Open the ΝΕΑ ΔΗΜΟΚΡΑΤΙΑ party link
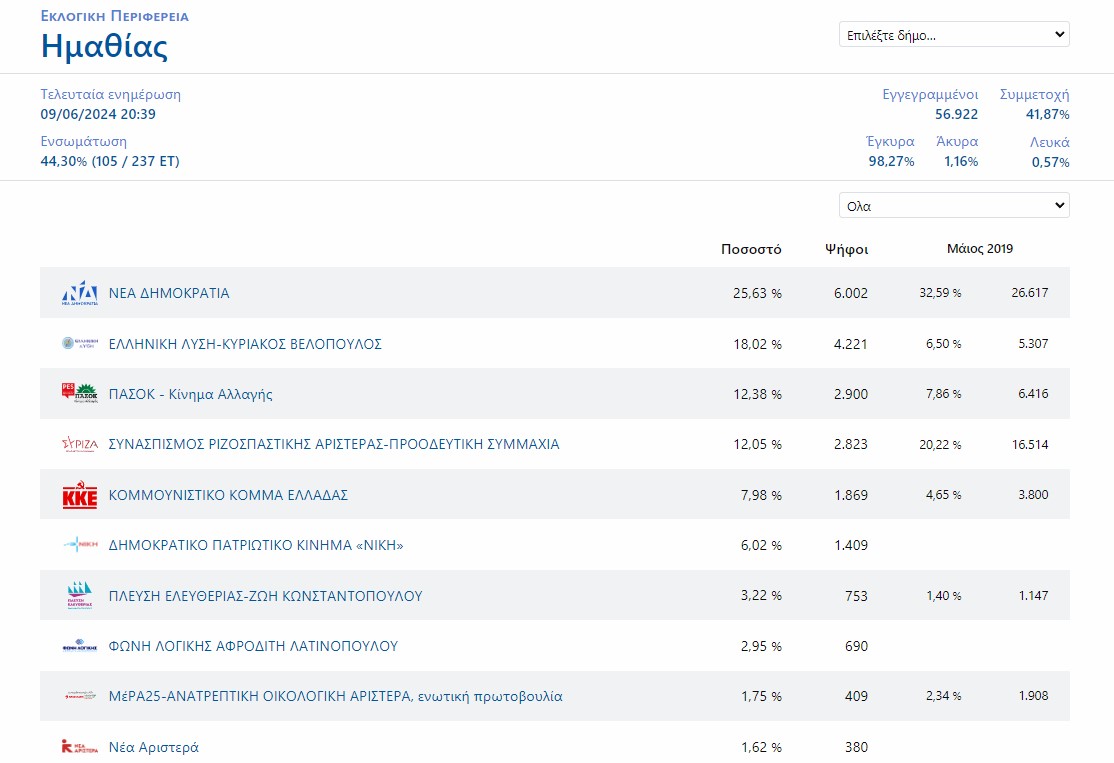 tap(169, 293)
